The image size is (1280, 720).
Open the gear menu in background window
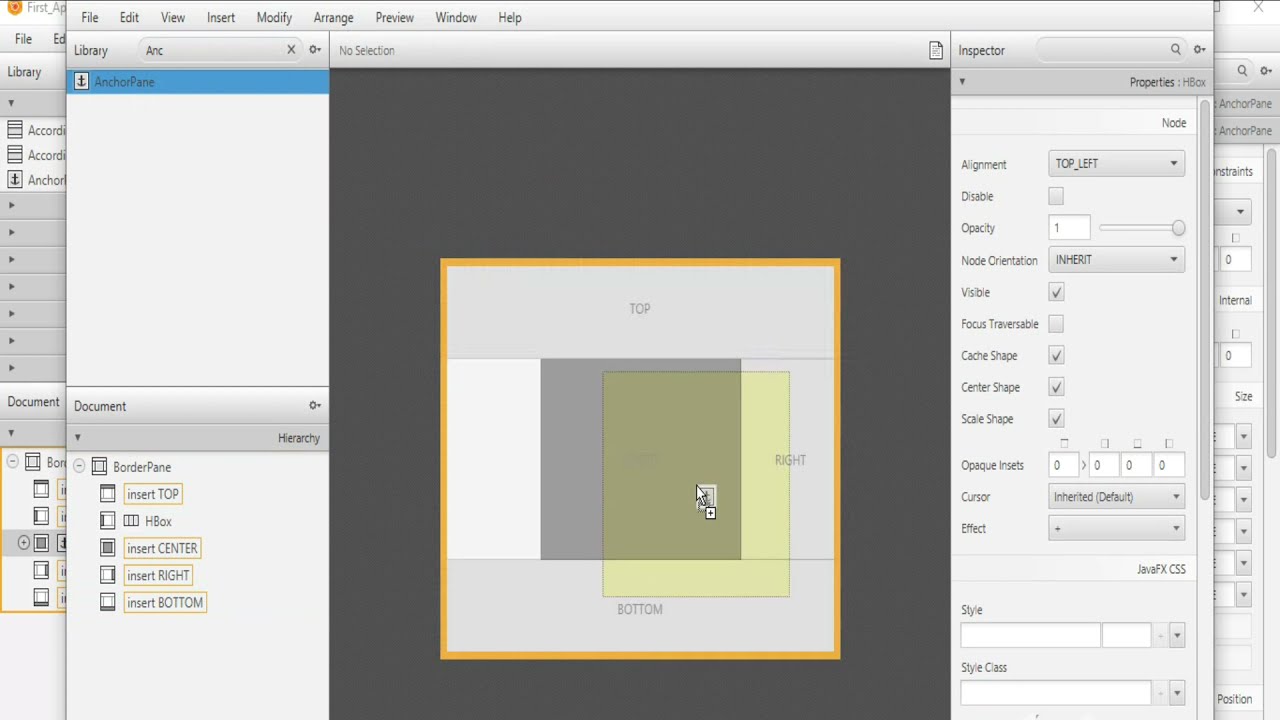click(1265, 71)
